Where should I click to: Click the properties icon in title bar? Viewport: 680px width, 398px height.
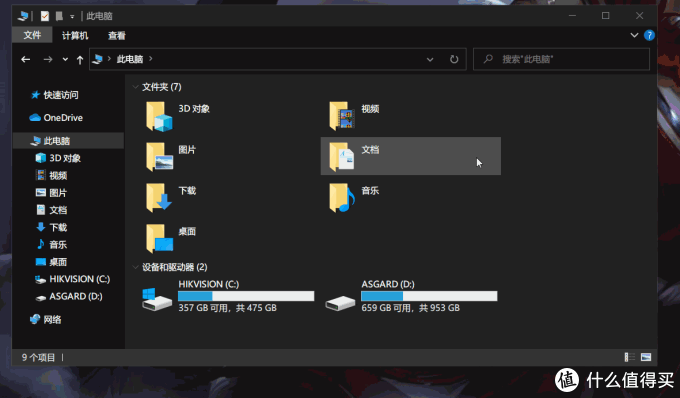(44, 16)
